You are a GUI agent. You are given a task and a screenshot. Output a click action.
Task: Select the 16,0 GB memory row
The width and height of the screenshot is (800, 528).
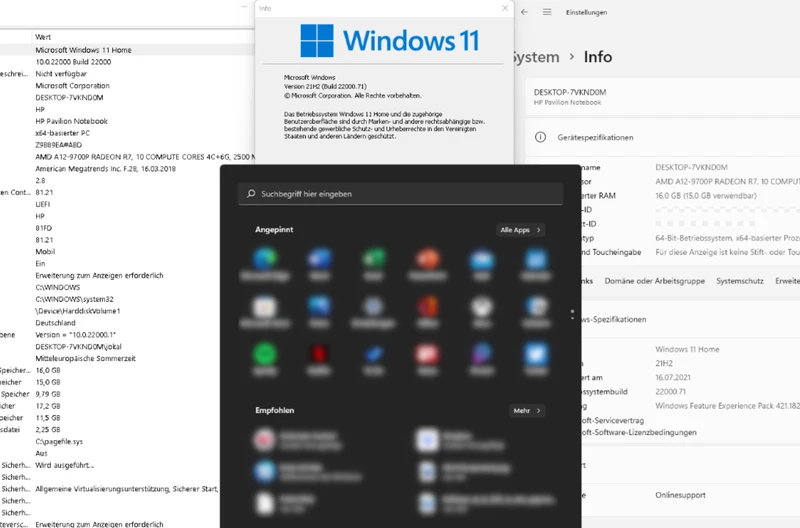pyautogui.click(x=47, y=370)
